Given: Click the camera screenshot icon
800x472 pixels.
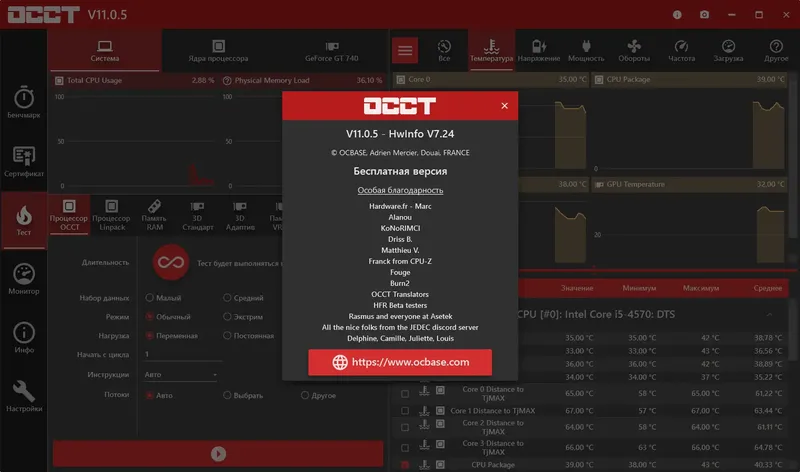Looking at the screenshot, I should click(704, 15).
